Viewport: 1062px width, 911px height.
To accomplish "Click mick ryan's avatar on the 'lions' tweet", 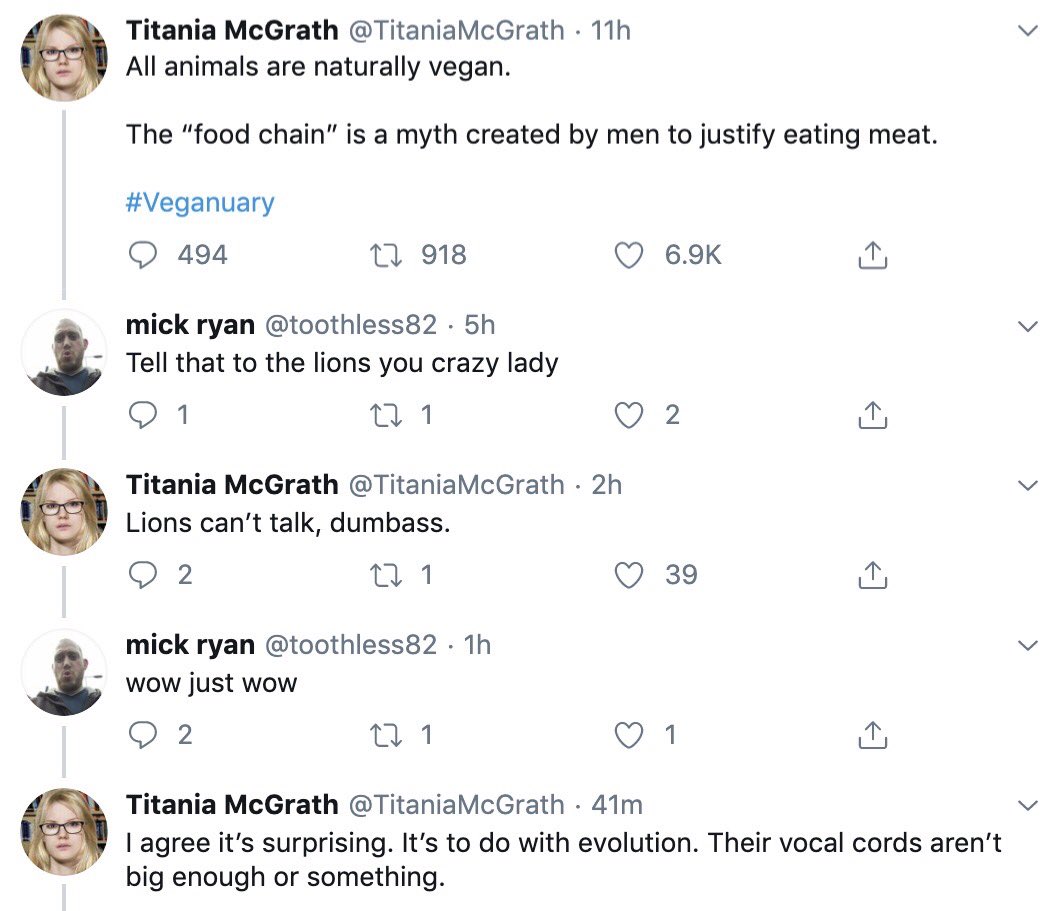I will coord(64,352).
